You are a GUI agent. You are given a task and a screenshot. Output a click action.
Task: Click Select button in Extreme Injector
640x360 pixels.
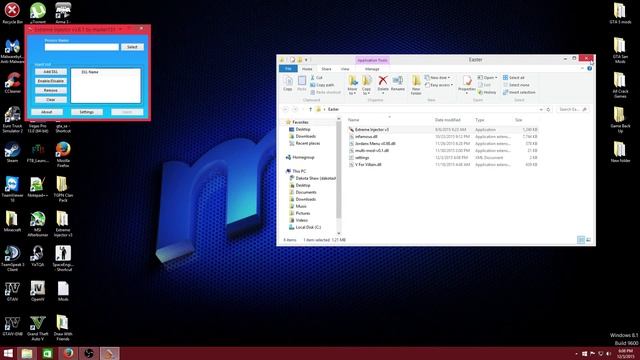click(132, 47)
